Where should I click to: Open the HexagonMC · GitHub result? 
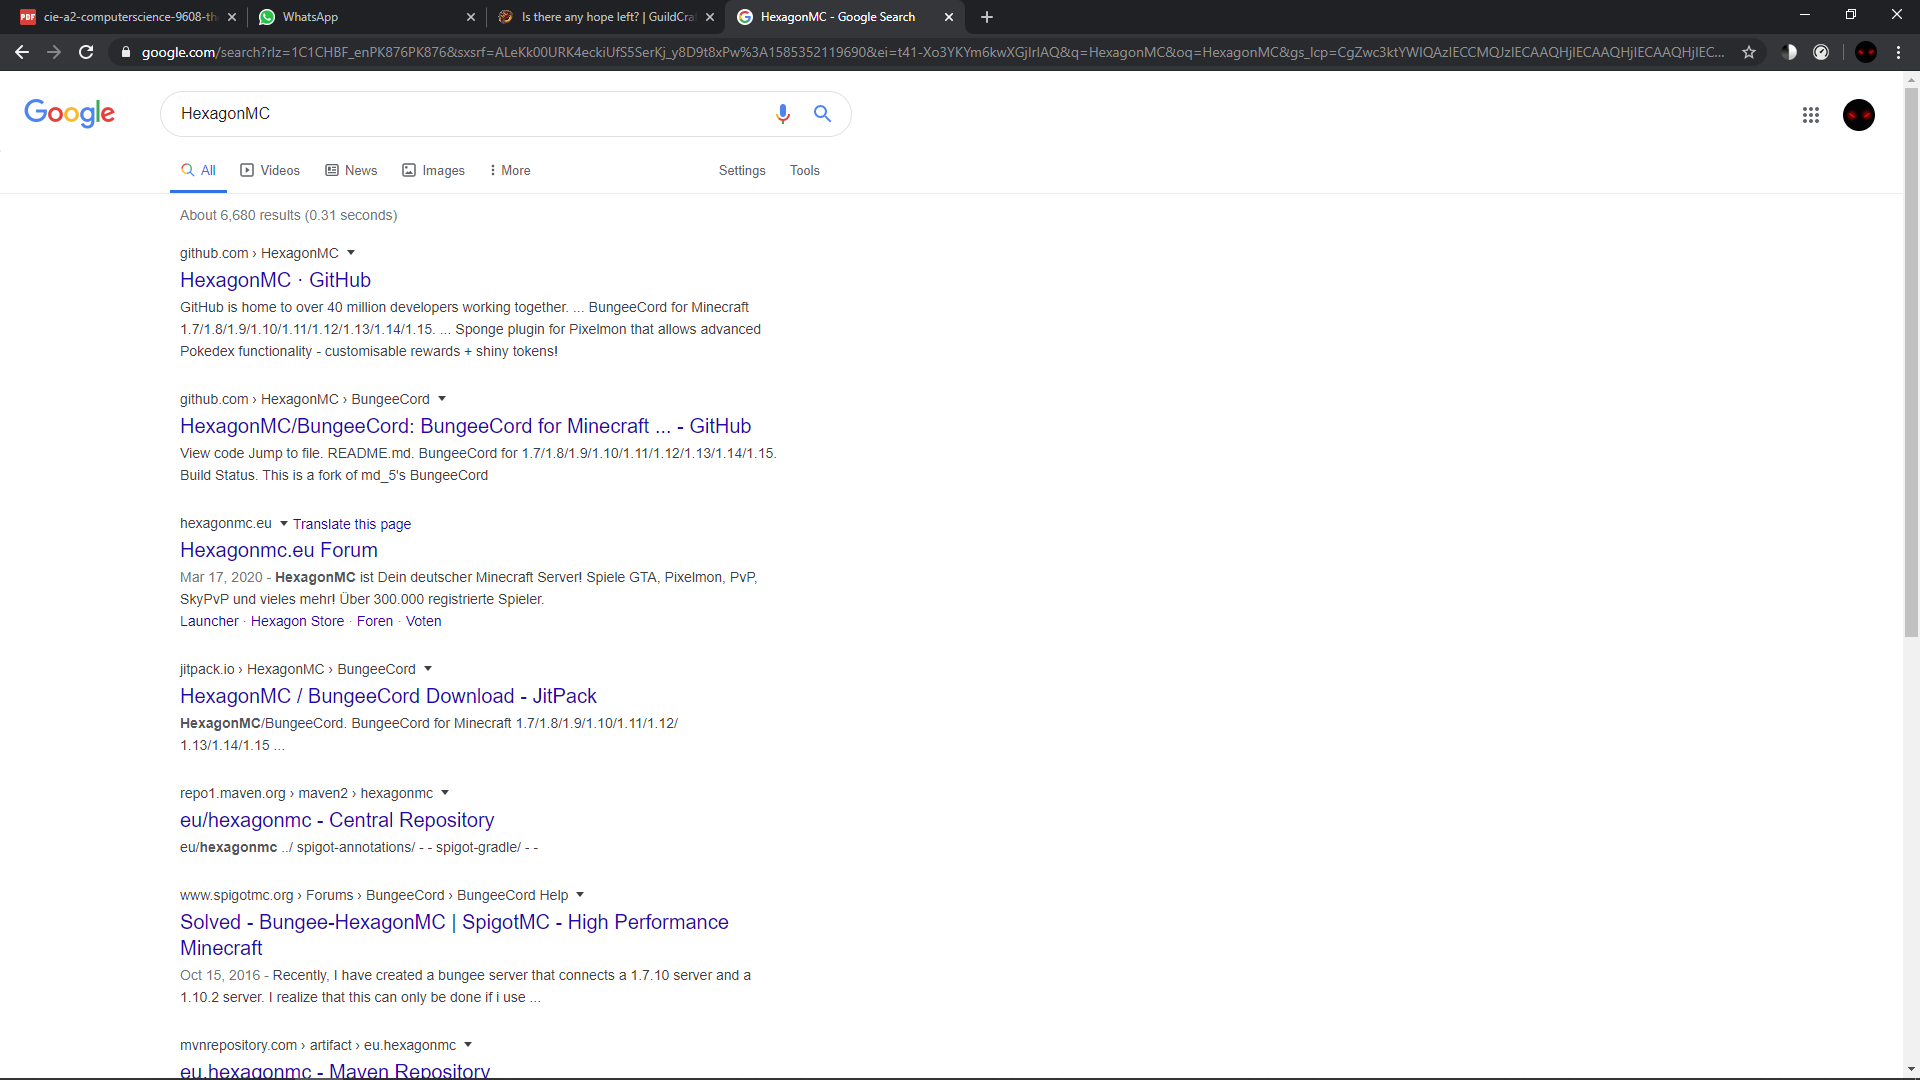pos(275,280)
